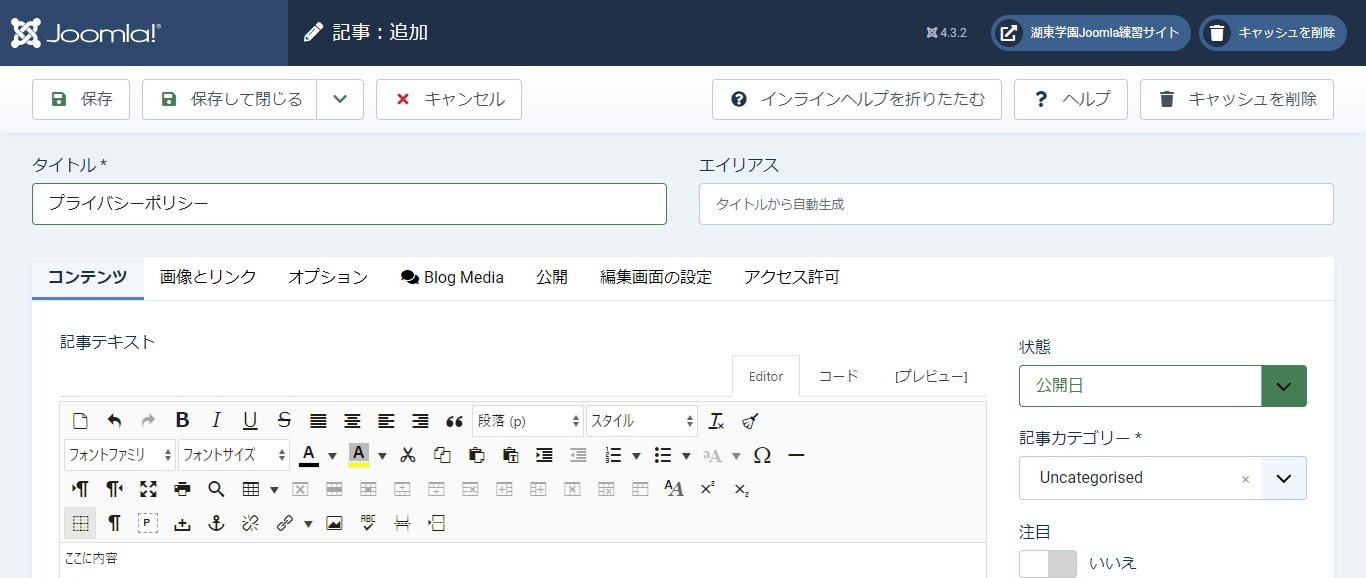Open the フォントサイズ font size dropdown
Viewport: 1366px width, 578px height.
pyautogui.click(x=234, y=455)
